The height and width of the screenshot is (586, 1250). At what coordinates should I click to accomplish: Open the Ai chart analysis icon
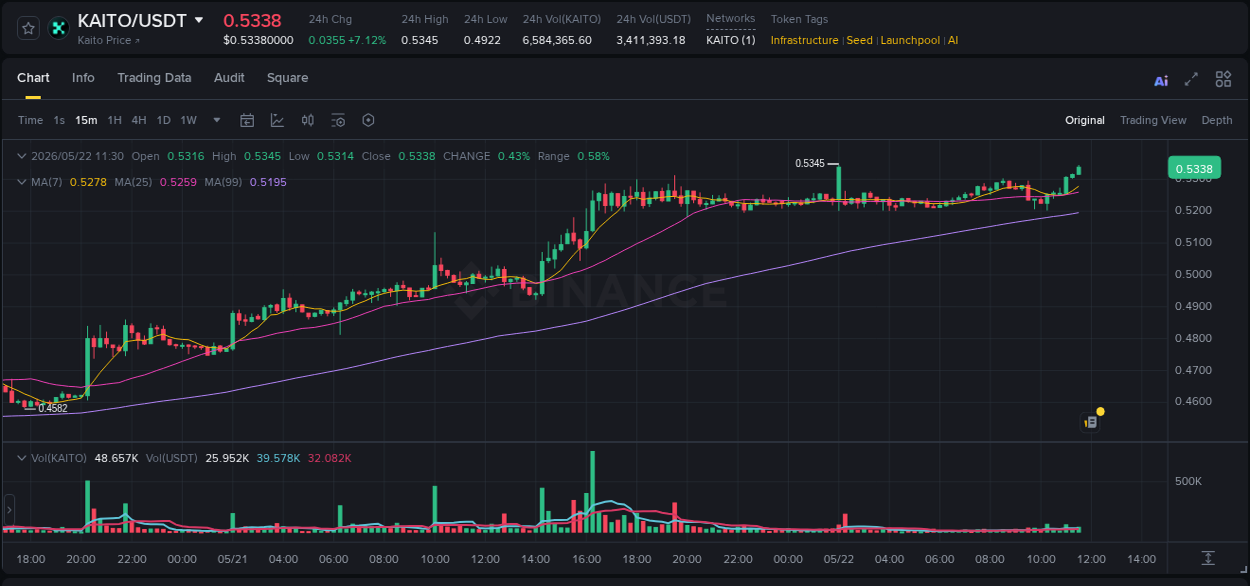point(1161,80)
